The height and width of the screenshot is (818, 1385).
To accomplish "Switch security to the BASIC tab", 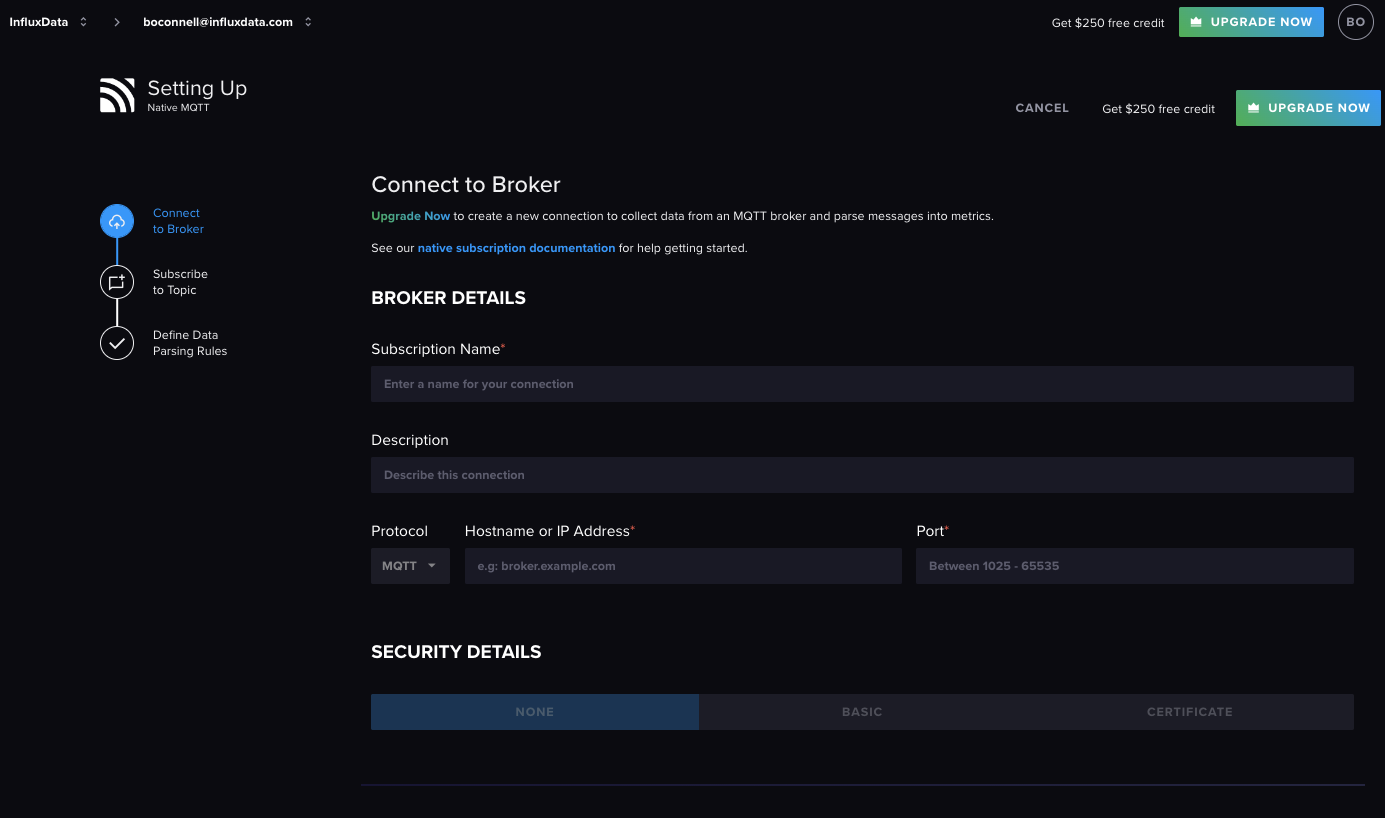I will click(861, 711).
